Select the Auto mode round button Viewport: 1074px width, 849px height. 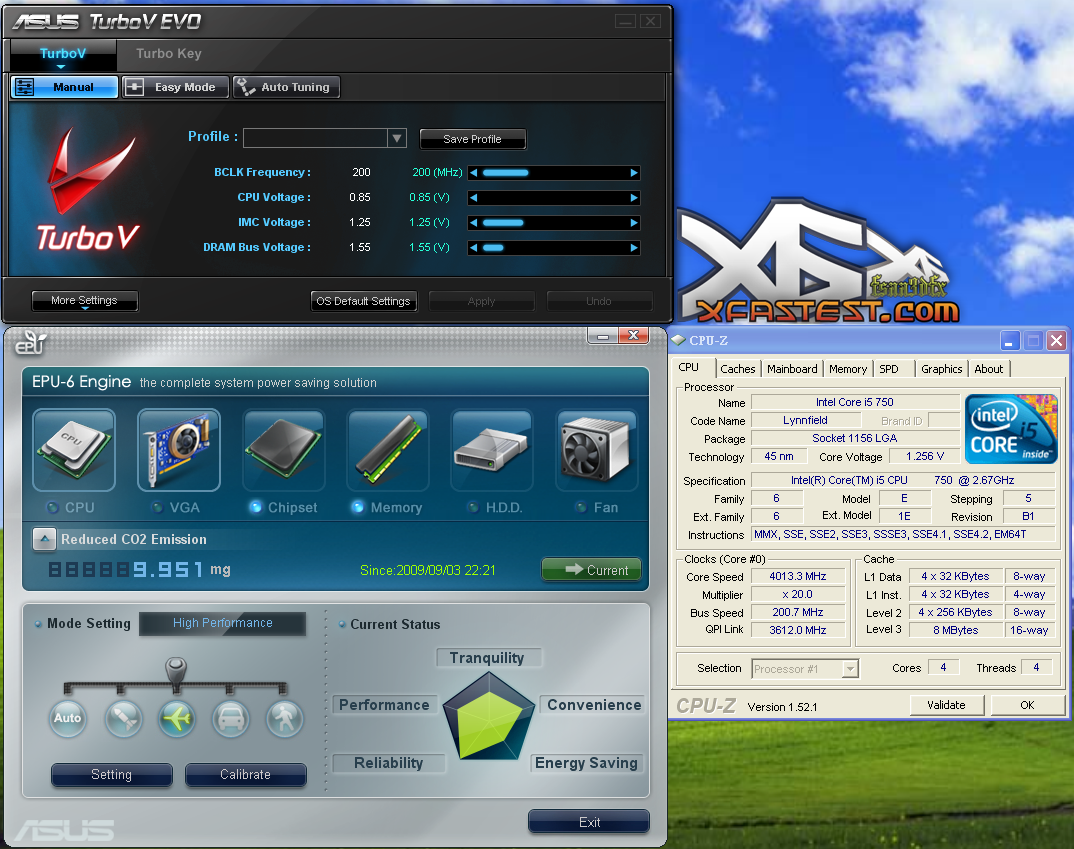click(68, 718)
